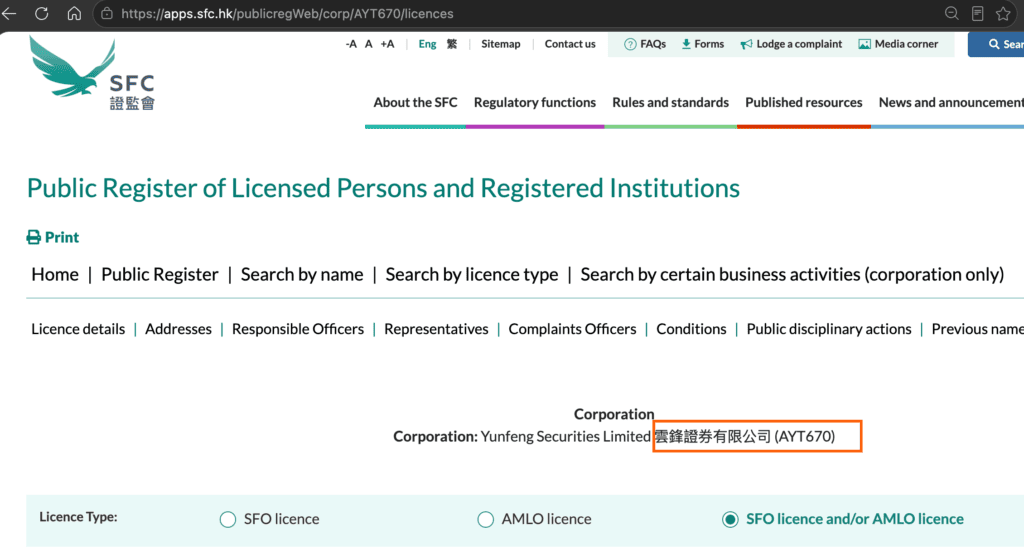Viewport: 1024px width, 554px height.
Task: Reset font size with A
Action: 368,44
